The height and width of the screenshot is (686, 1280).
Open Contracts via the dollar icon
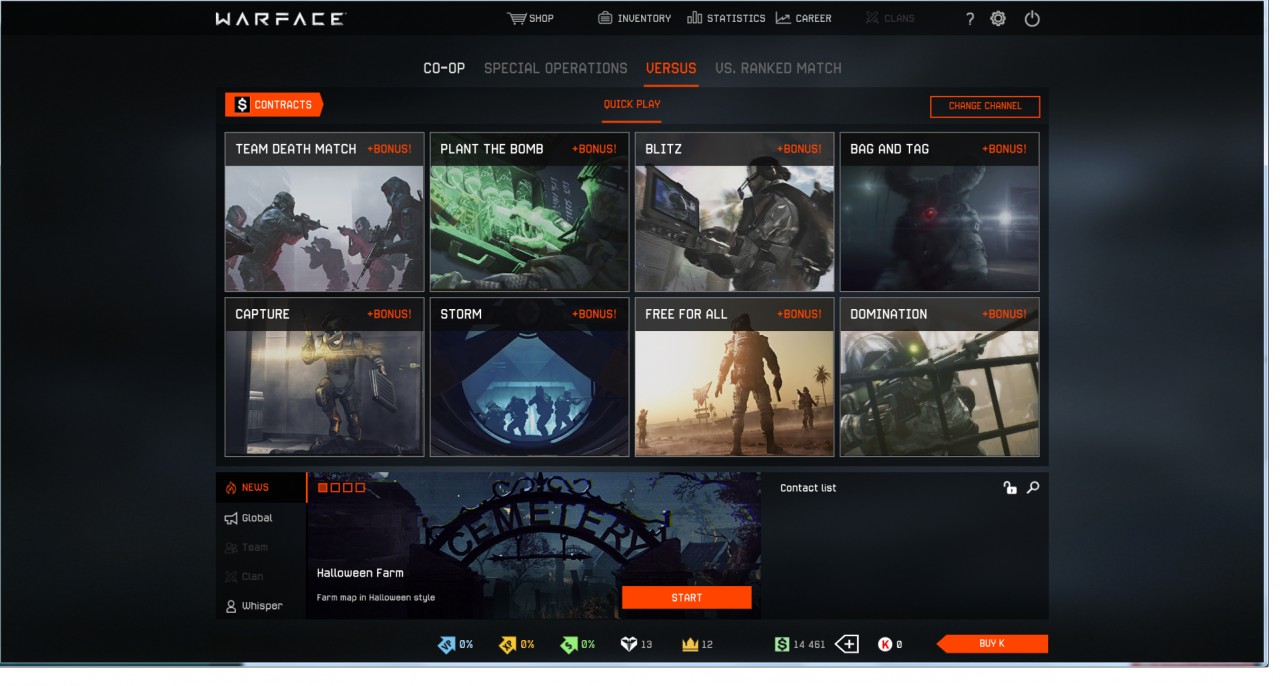pos(242,105)
